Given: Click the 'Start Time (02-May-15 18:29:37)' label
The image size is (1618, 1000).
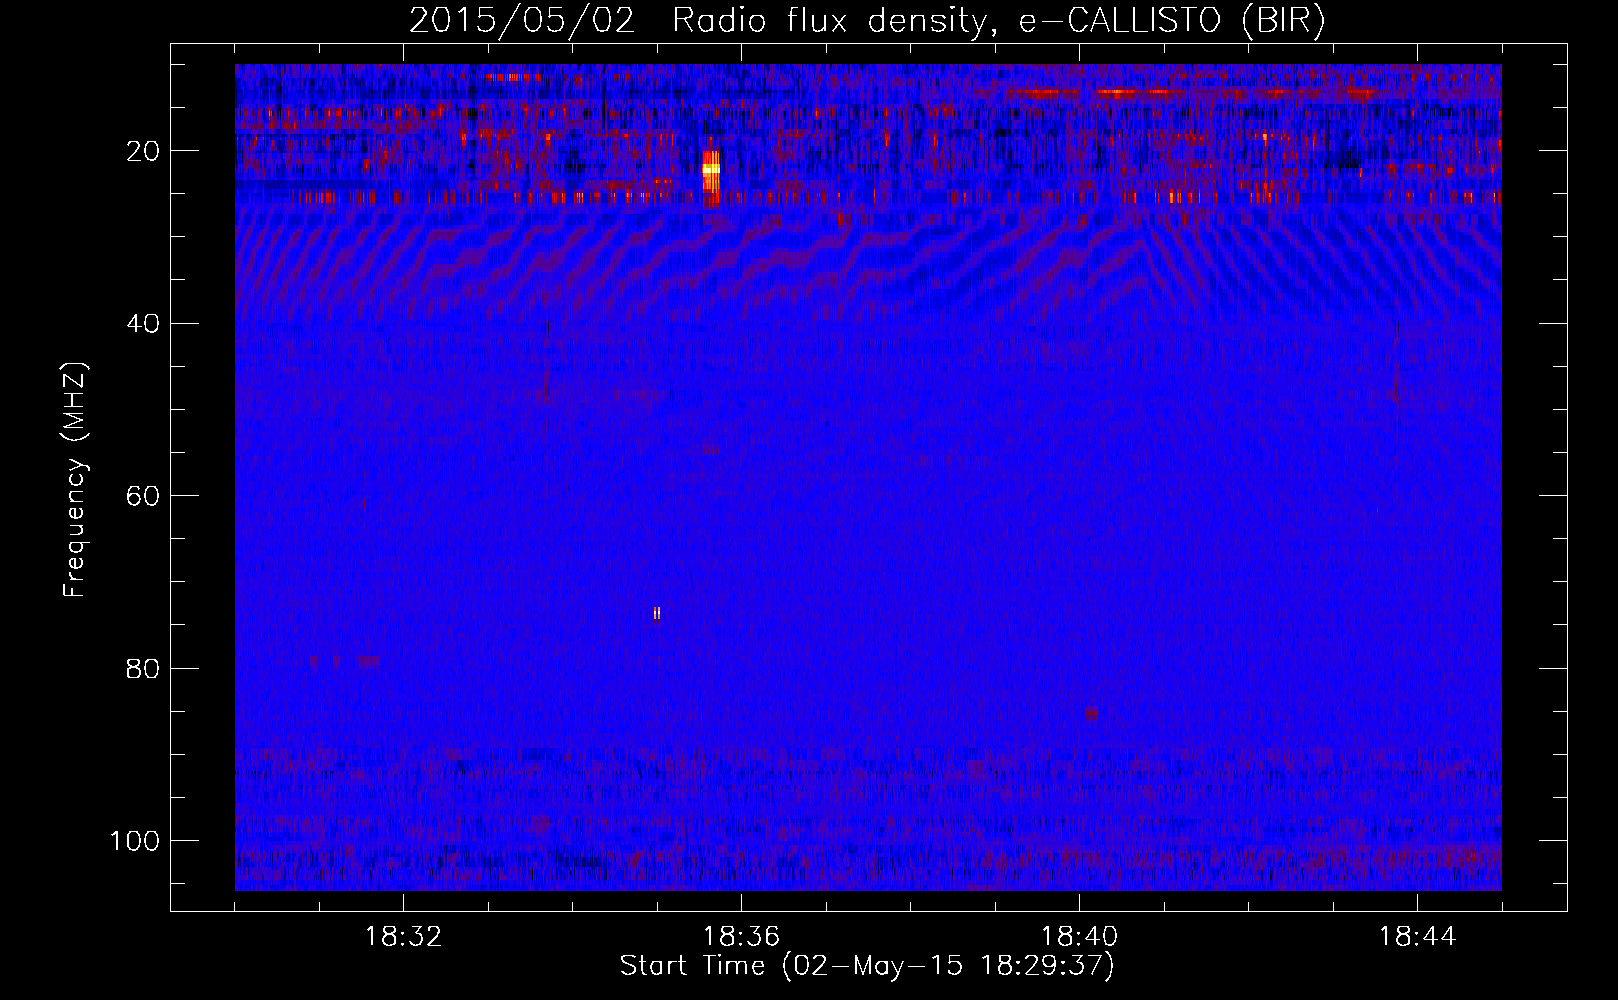Looking at the screenshot, I should coord(867,966).
